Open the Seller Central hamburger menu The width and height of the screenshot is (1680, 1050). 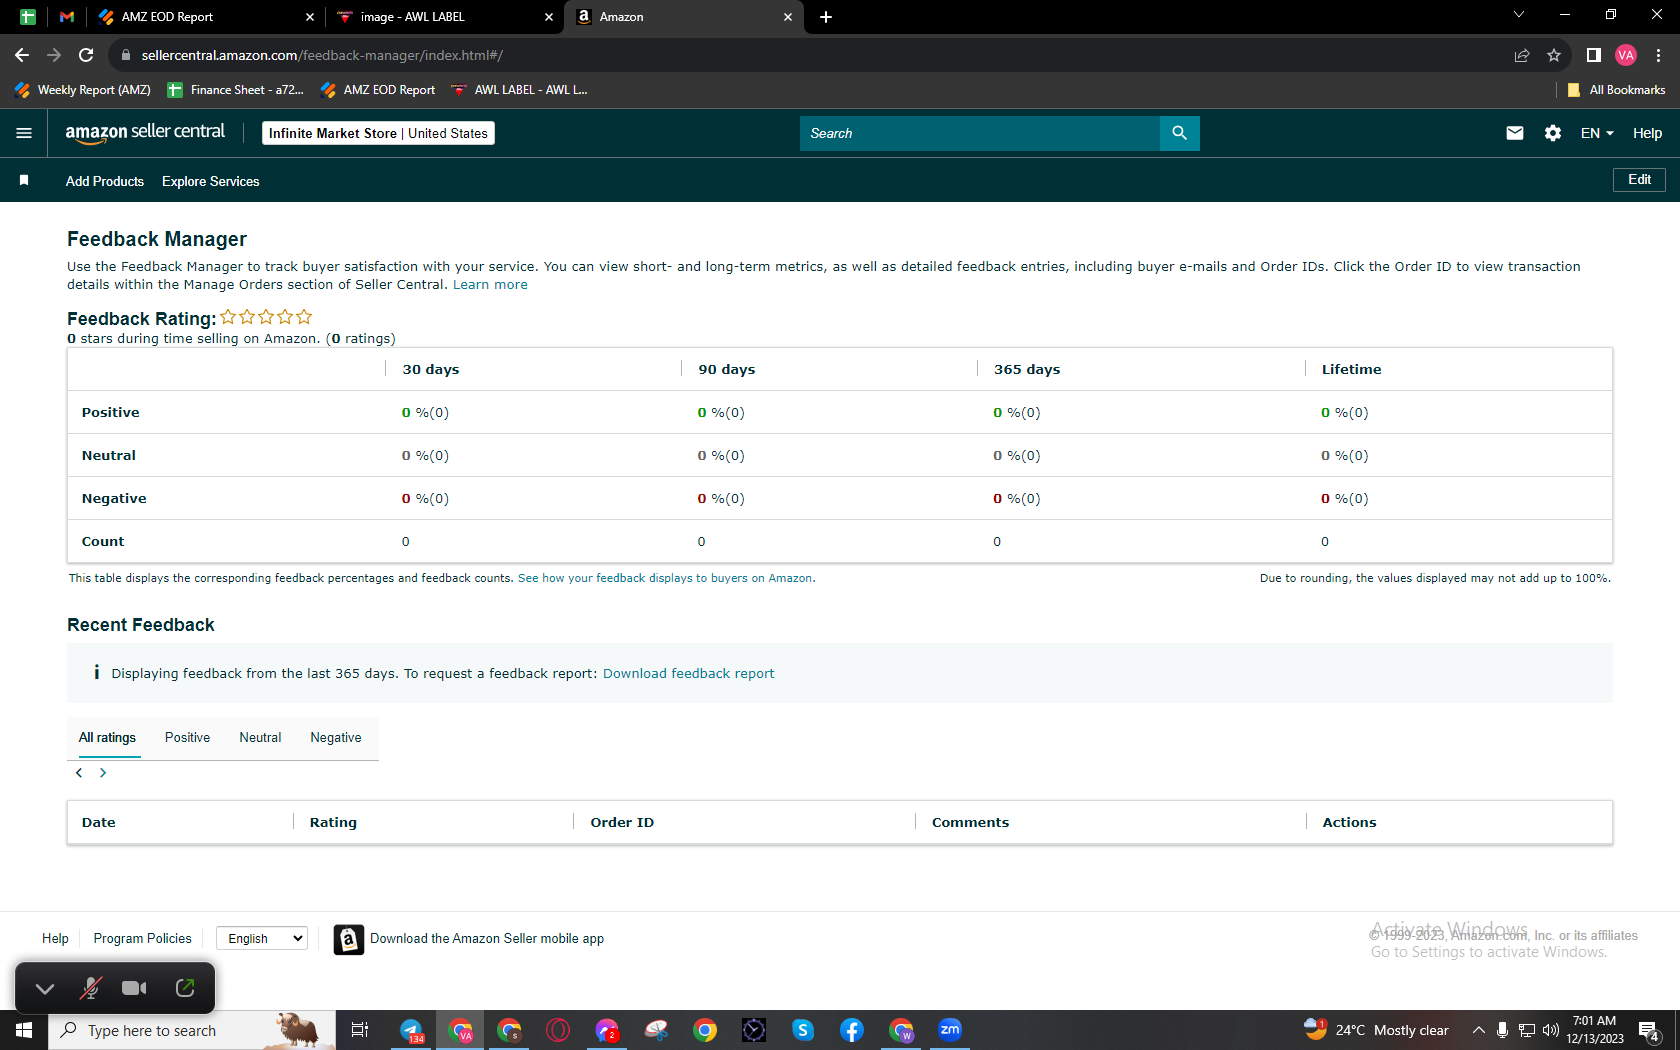tap(24, 133)
